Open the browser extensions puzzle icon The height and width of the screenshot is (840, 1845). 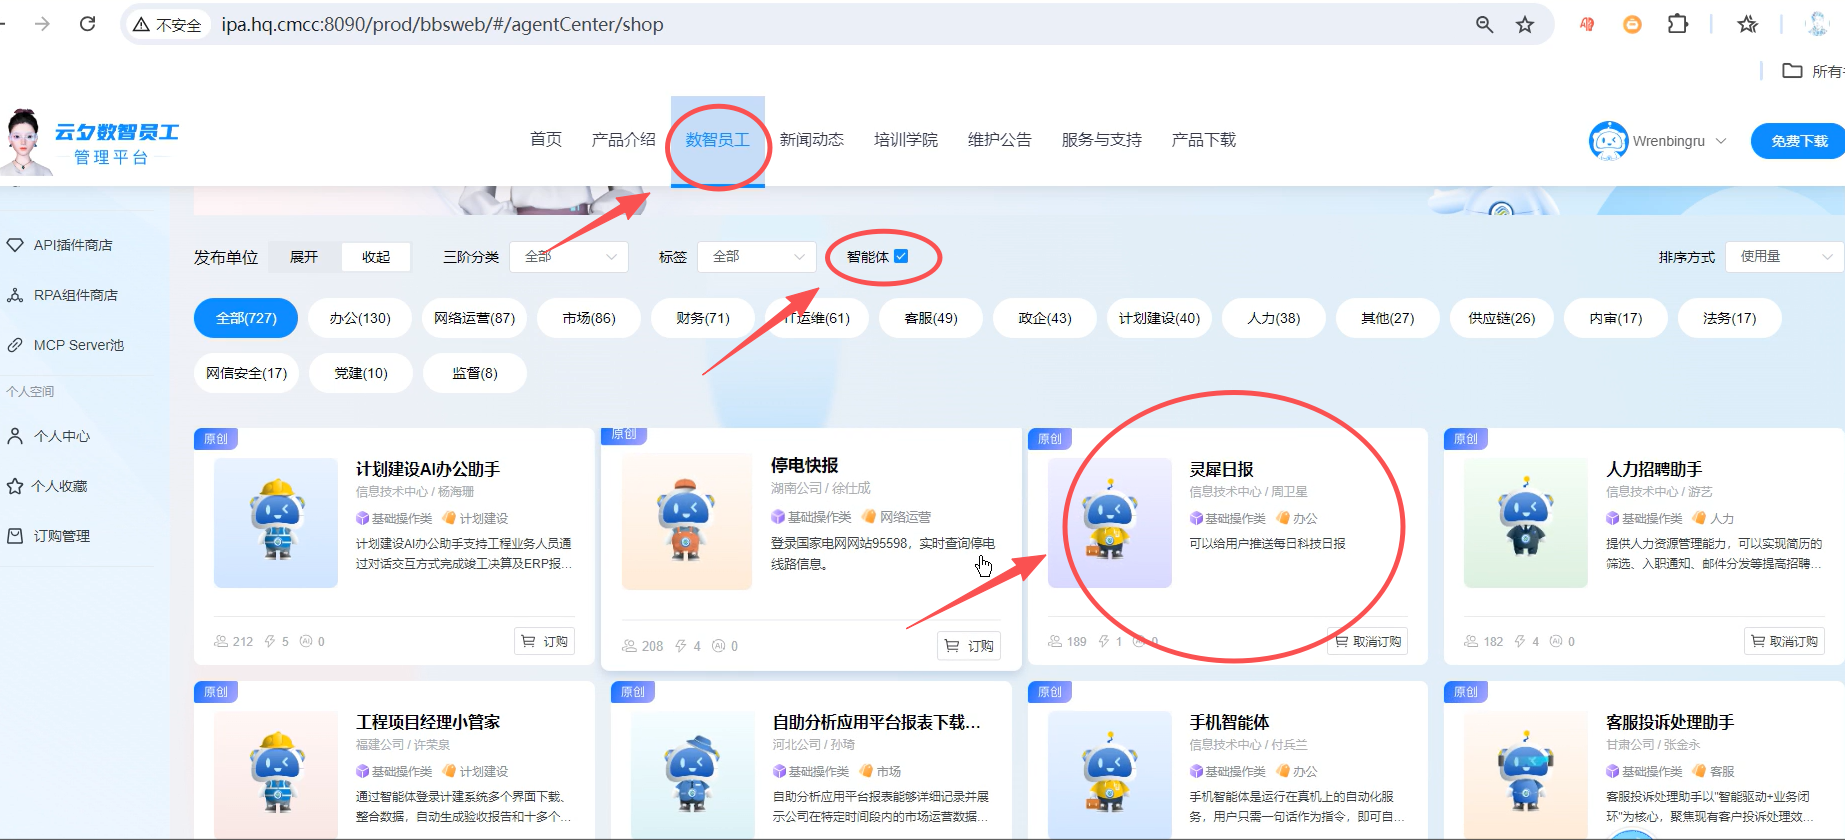(1678, 24)
